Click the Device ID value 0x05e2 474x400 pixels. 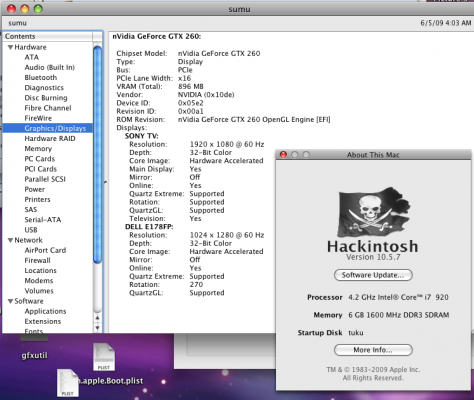pyautogui.click(x=191, y=103)
